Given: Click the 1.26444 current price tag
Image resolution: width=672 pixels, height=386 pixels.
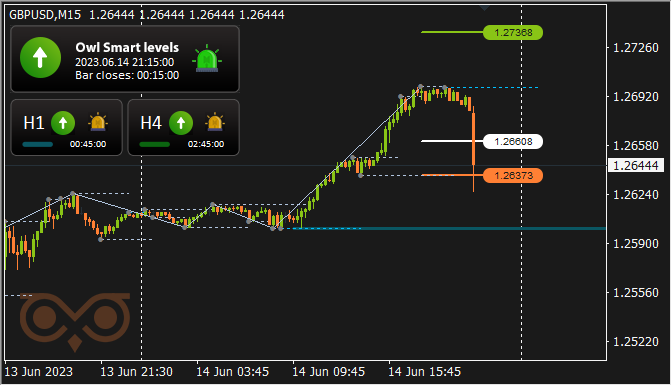Looking at the screenshot, I should 636,165.
